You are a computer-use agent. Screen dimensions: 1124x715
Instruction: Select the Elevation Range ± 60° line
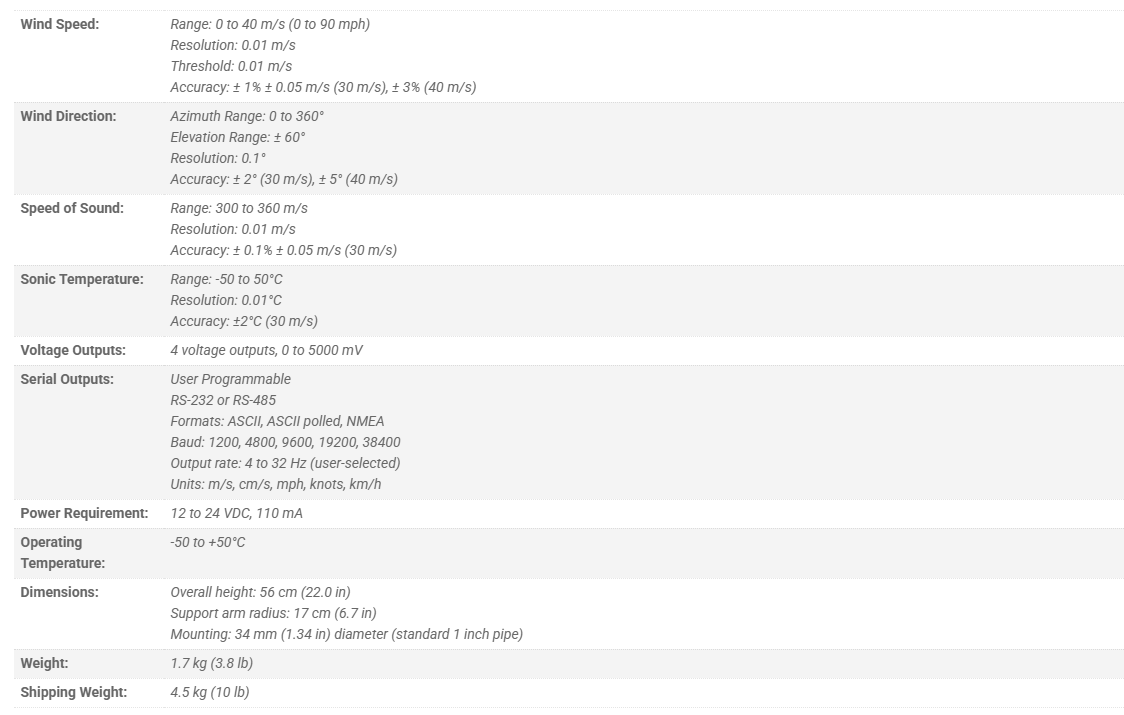(x=238, y=137)
